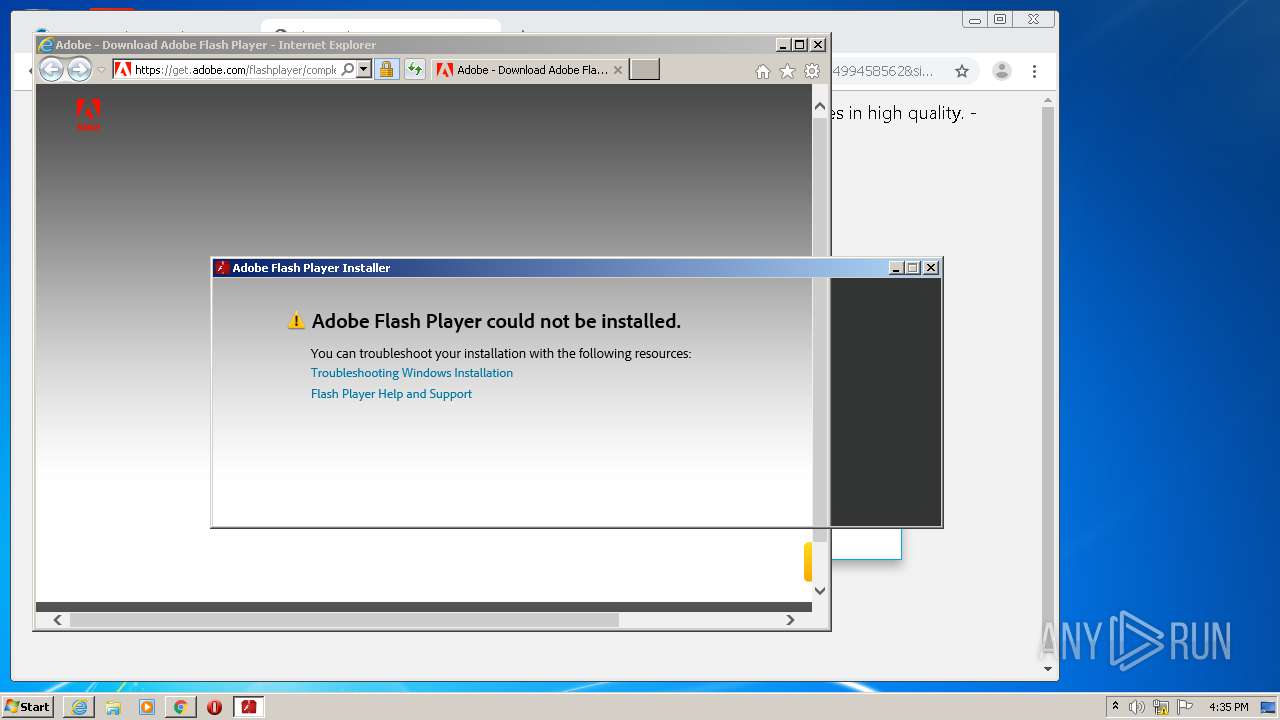Close the Adobe Flash Player Installer window
1280x720 pixels.
click(x=931, y=268)
